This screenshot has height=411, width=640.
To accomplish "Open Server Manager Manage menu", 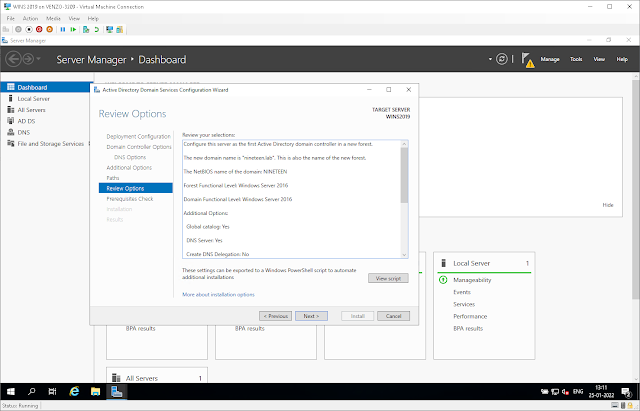I will 550,59.
